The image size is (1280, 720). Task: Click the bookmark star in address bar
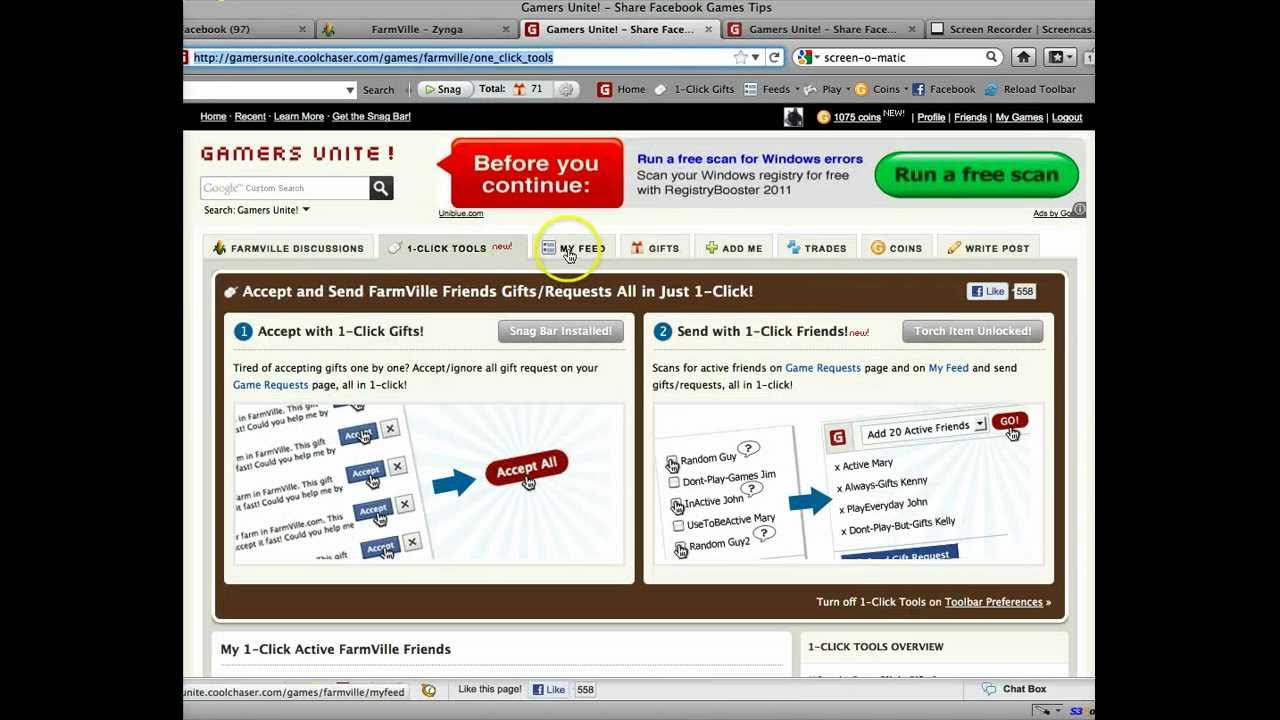coord(740,58)
